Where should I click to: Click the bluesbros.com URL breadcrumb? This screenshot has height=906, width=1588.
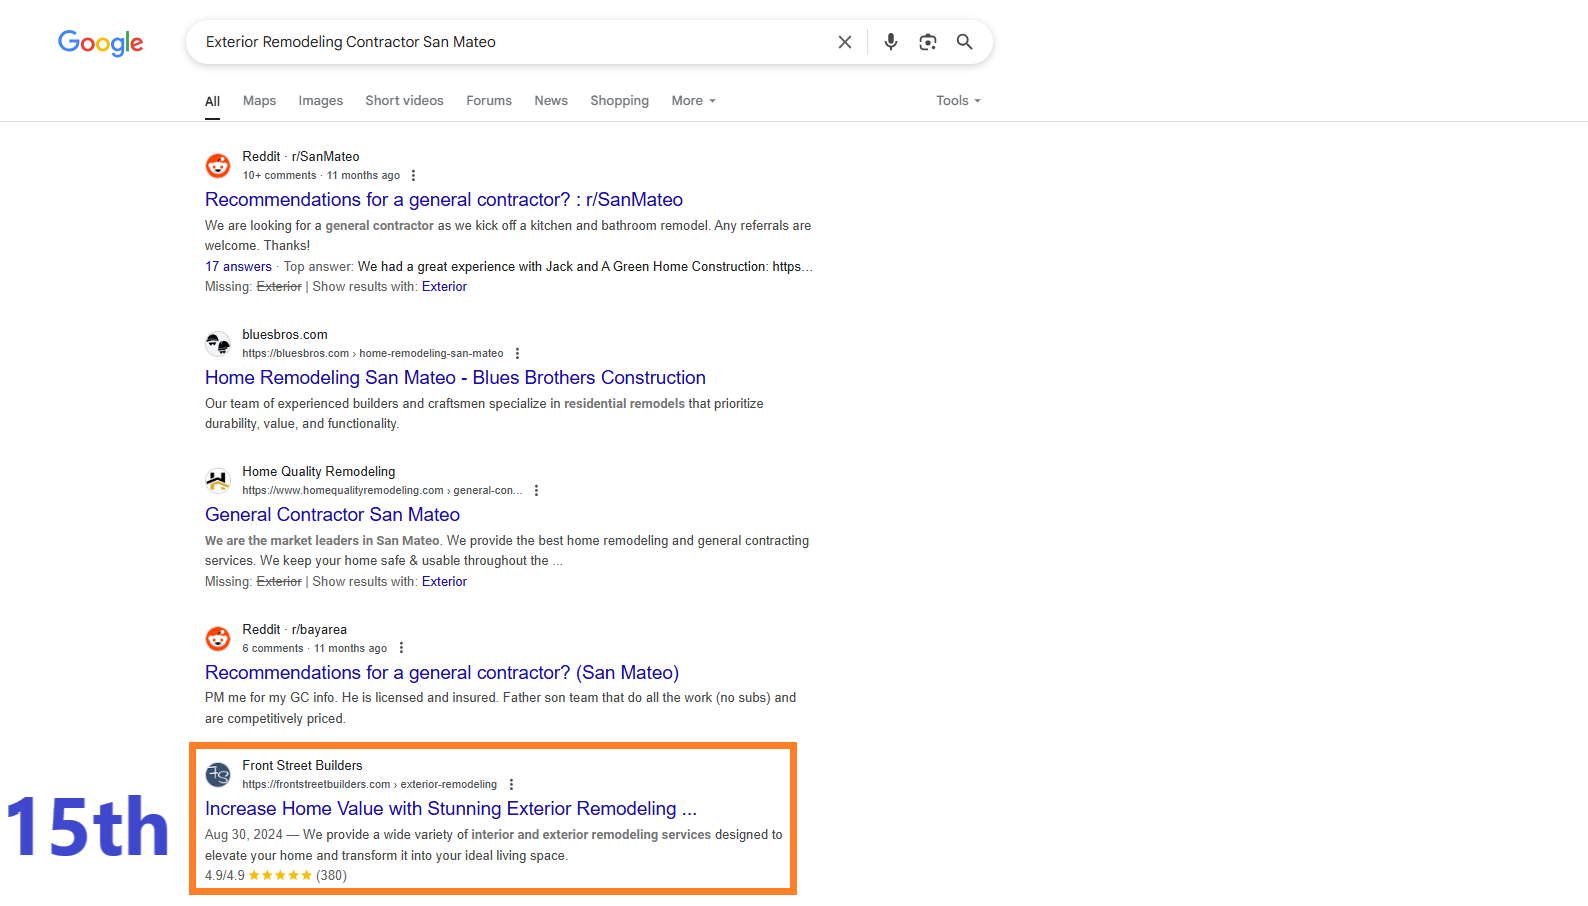373,354
